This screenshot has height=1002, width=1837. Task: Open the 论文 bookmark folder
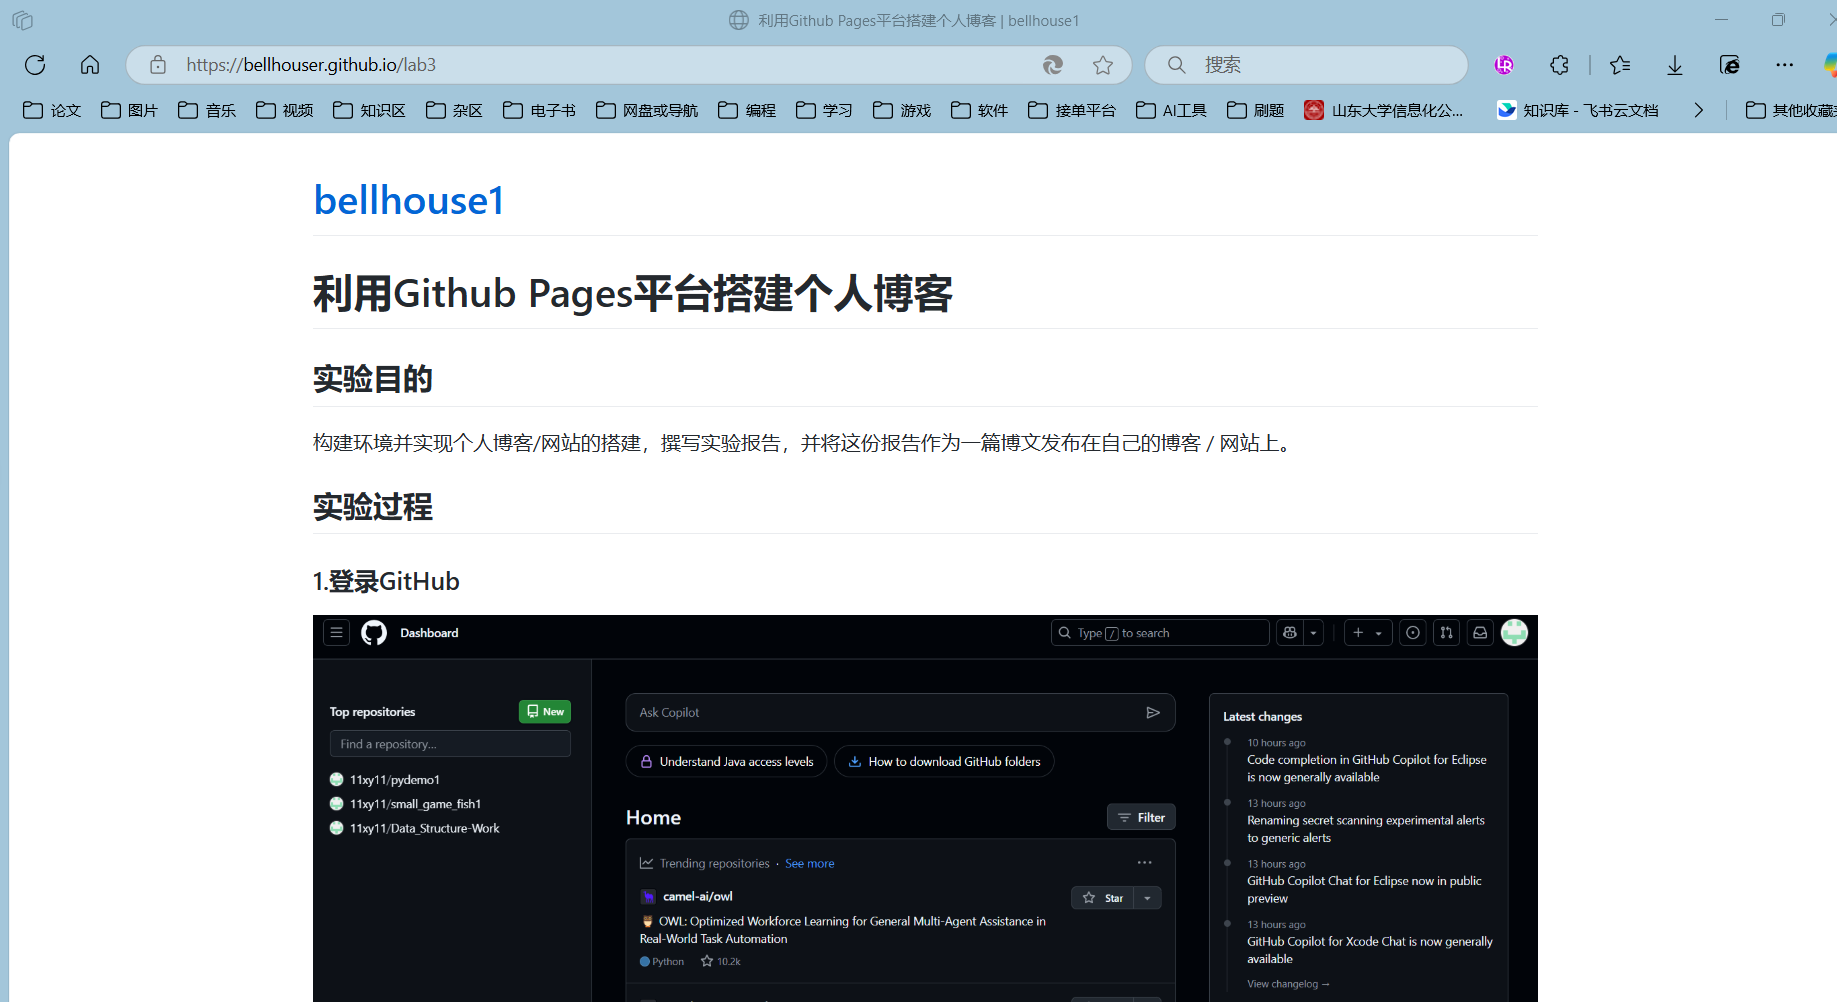[x=52, y=110]
